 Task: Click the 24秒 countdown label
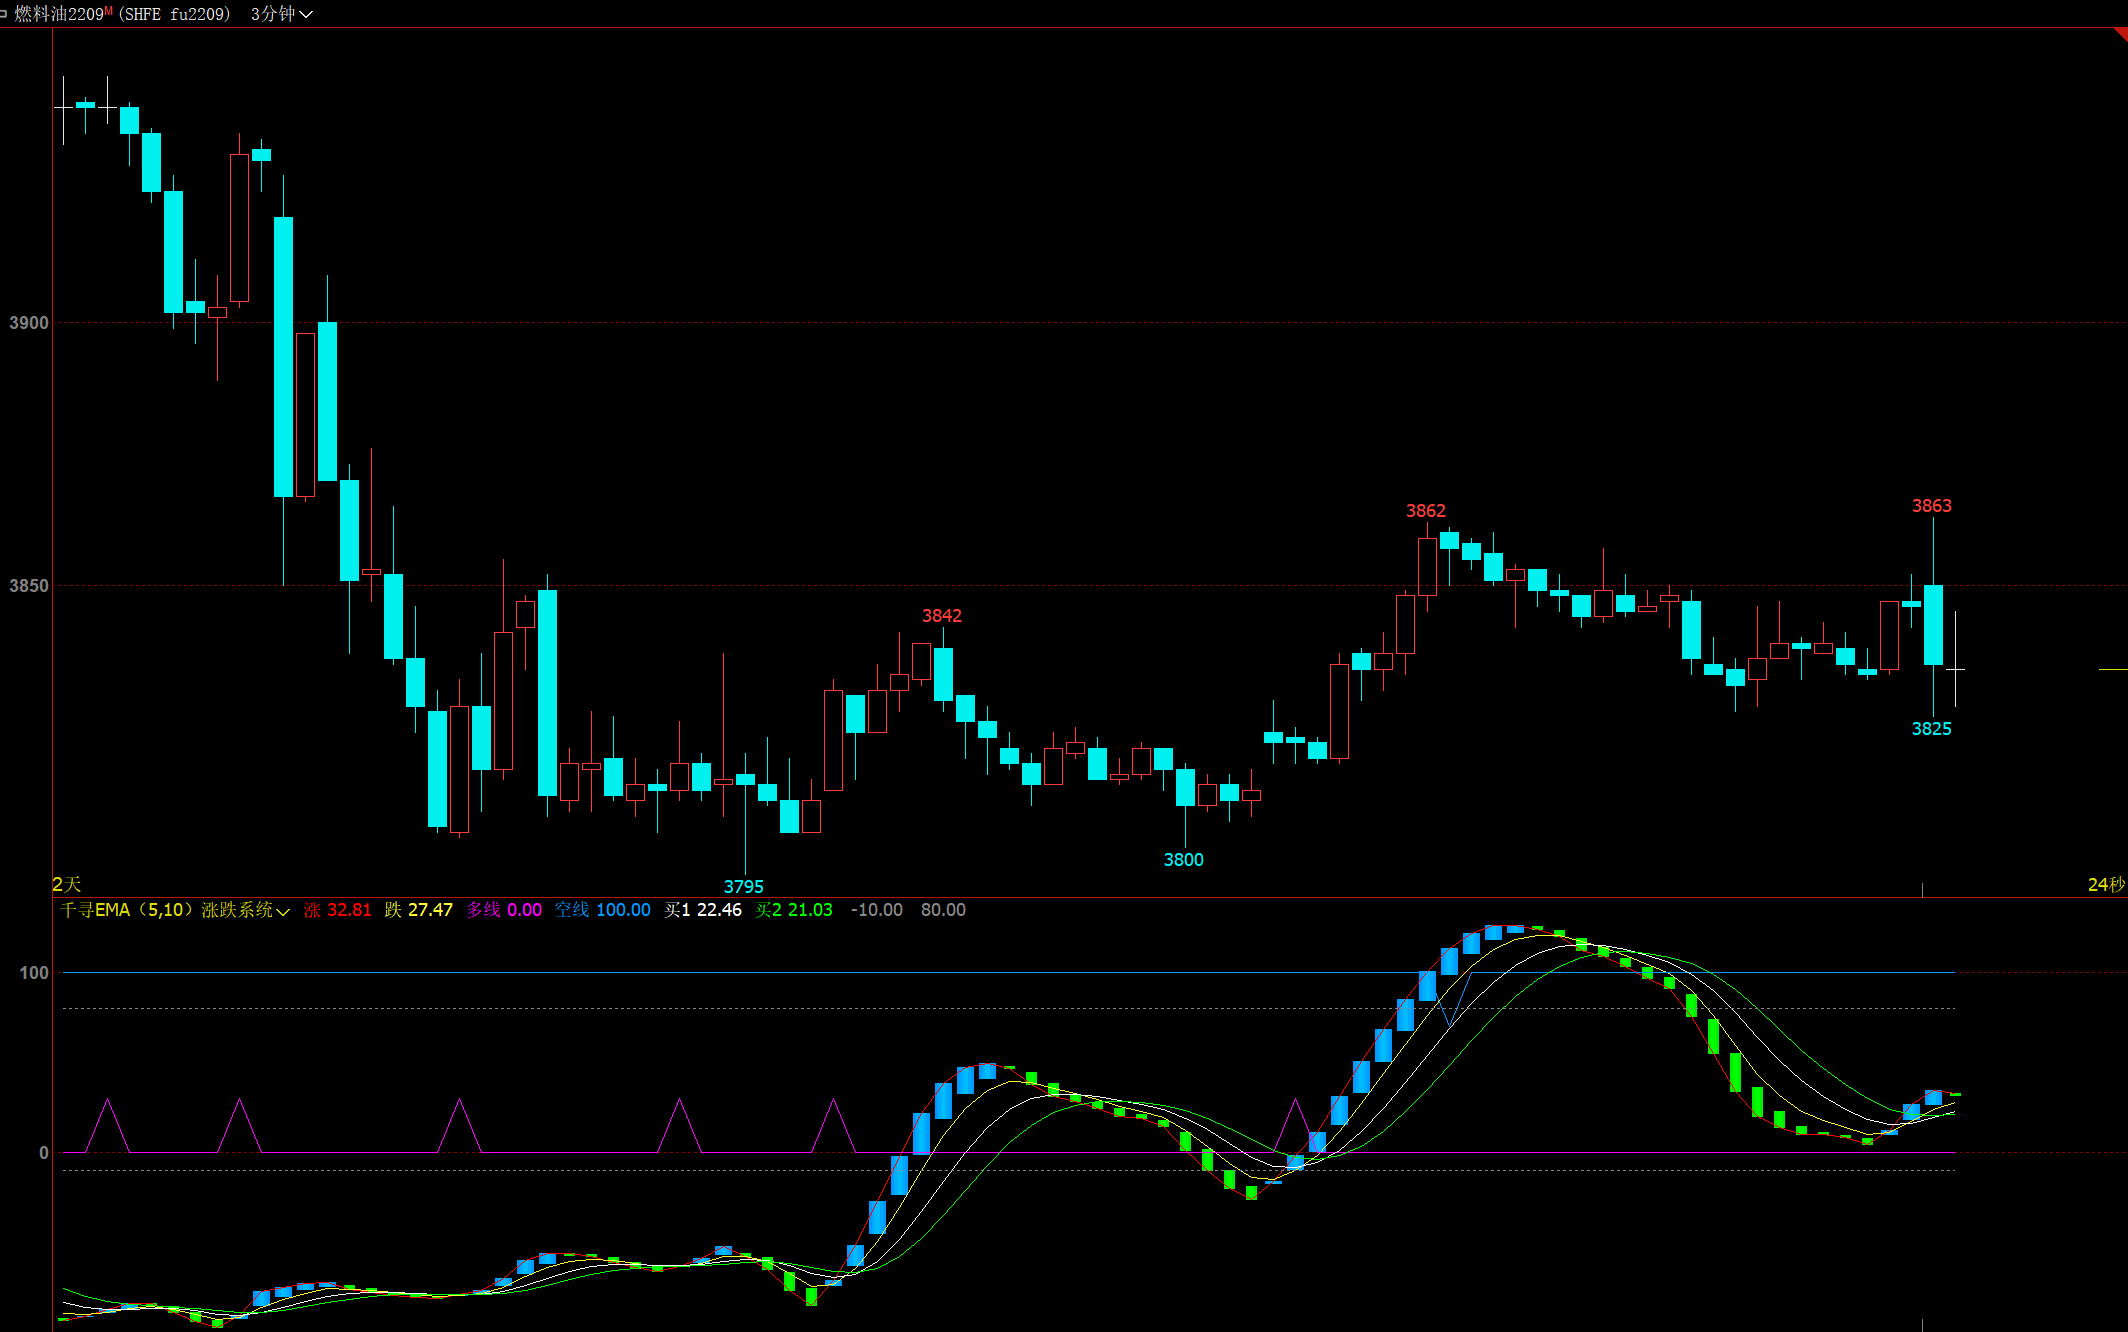pos(2105,884)
